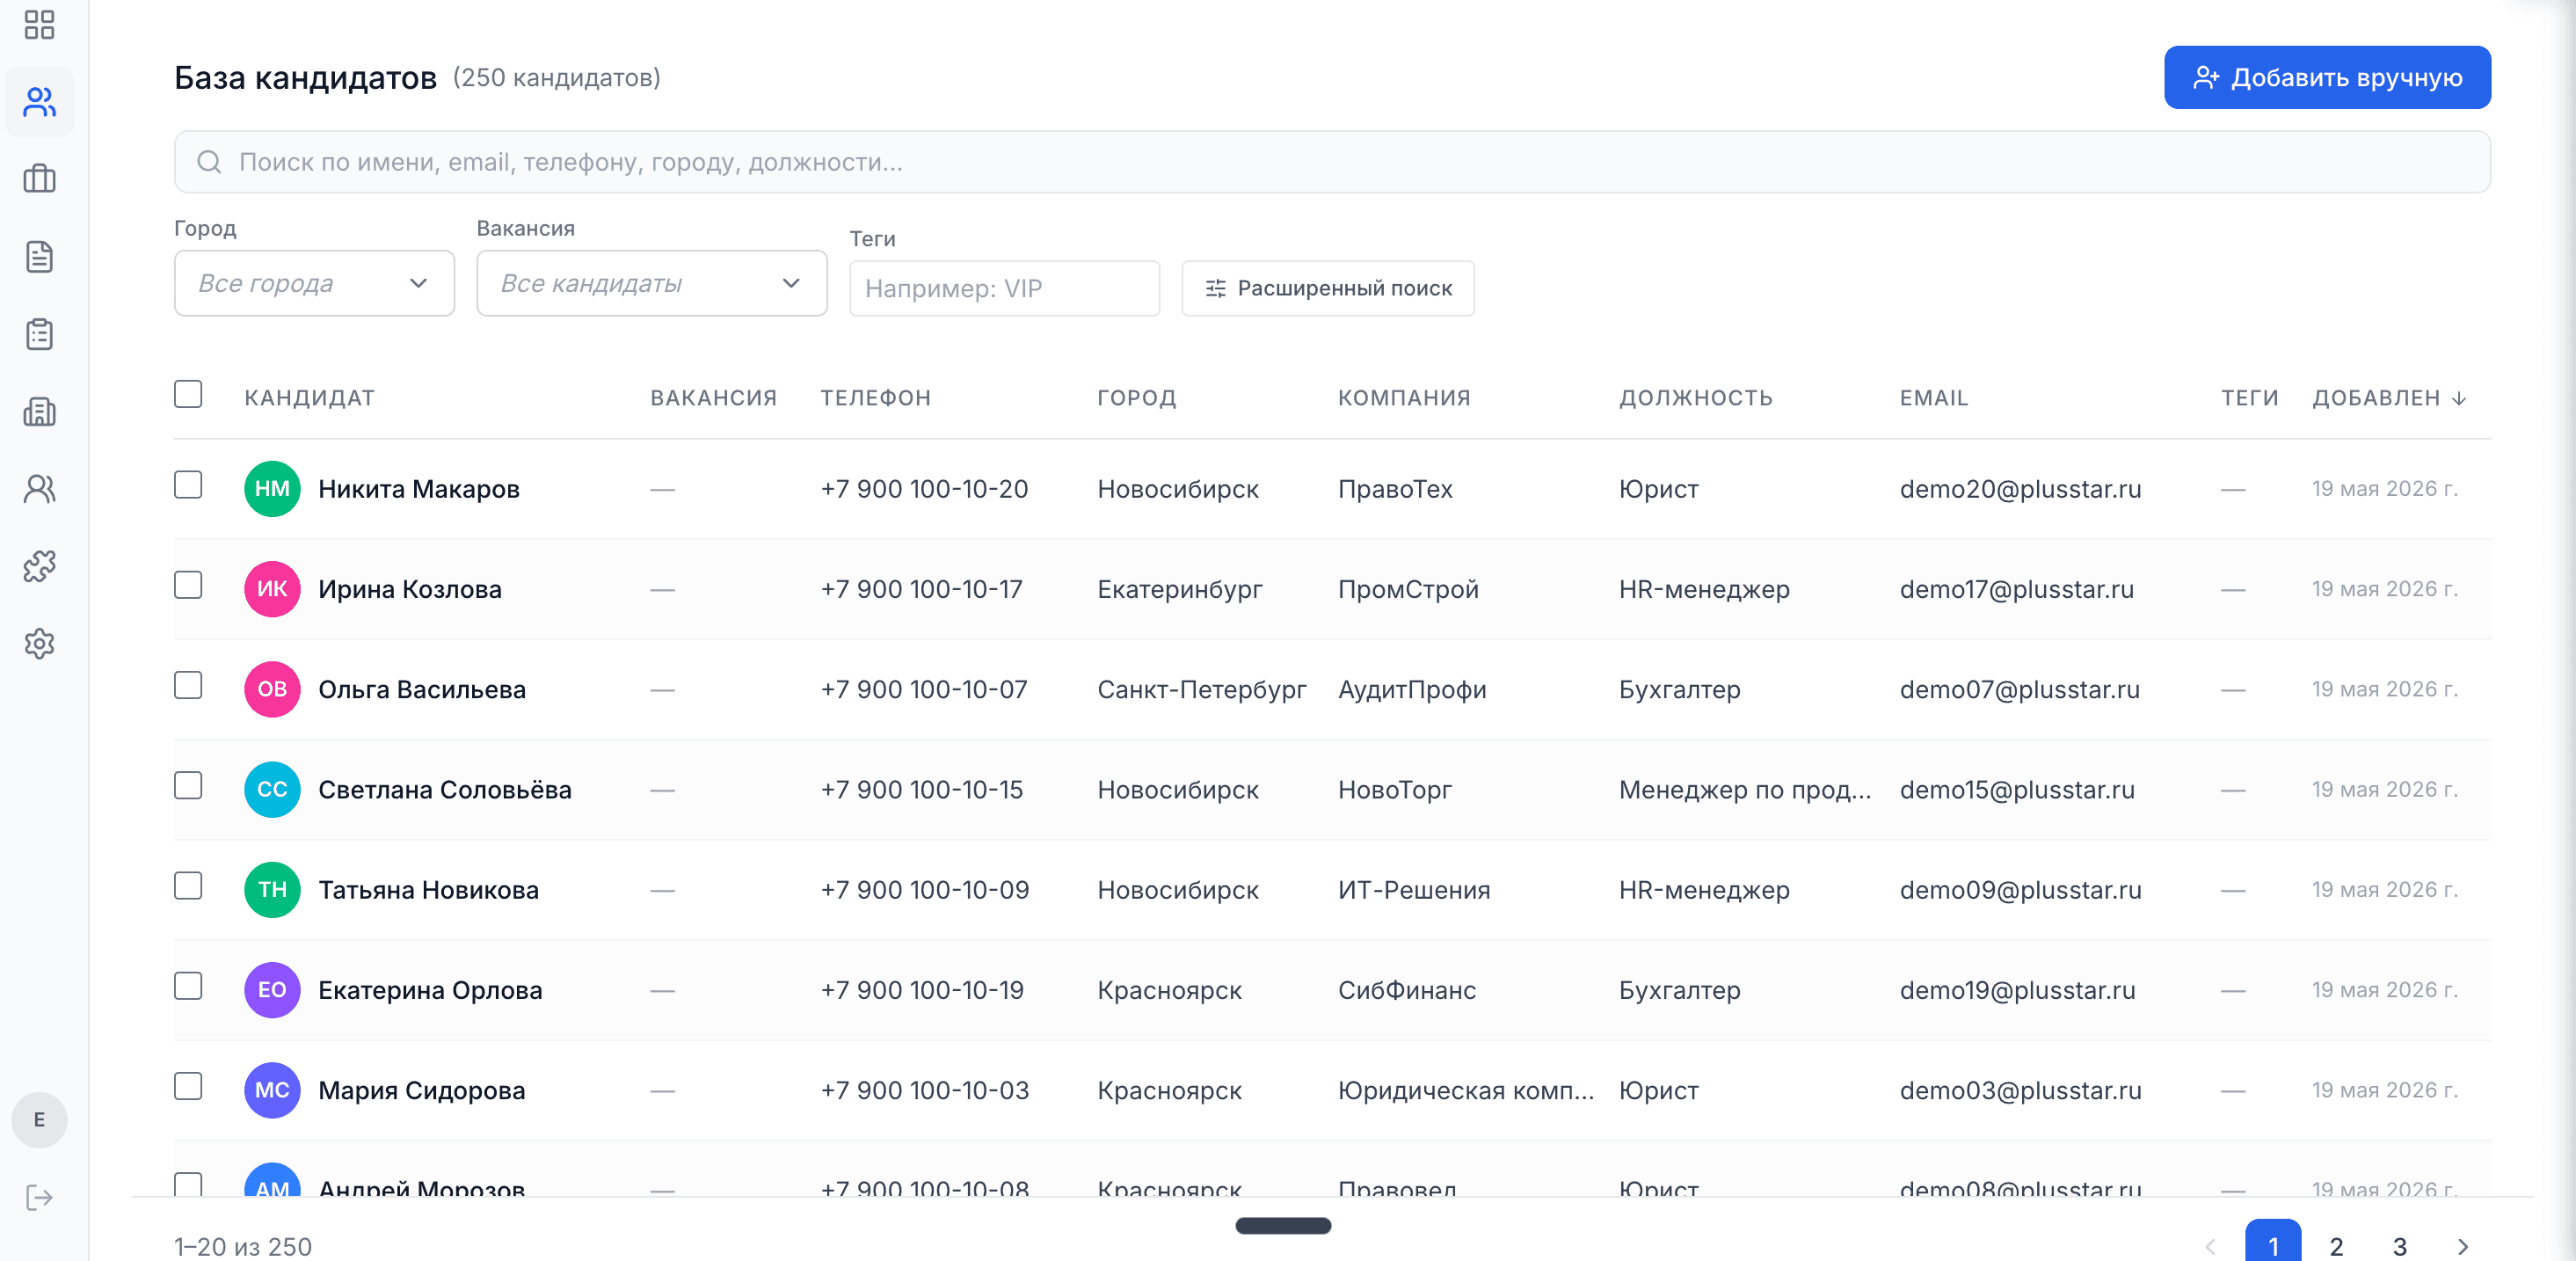
Task: Sort by the ДОБАВЛЕН column header
Action: (x=2389, y=398)
